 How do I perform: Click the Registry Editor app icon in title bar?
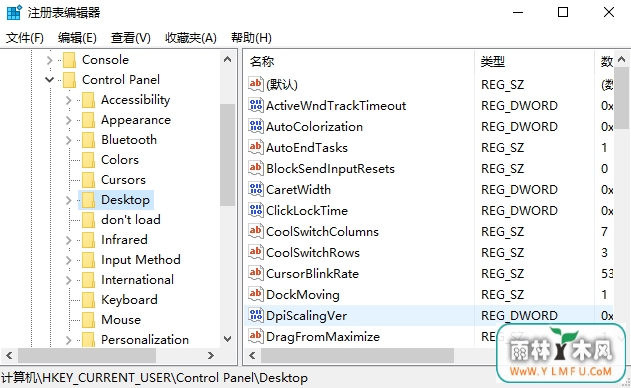tap(14, 12)
